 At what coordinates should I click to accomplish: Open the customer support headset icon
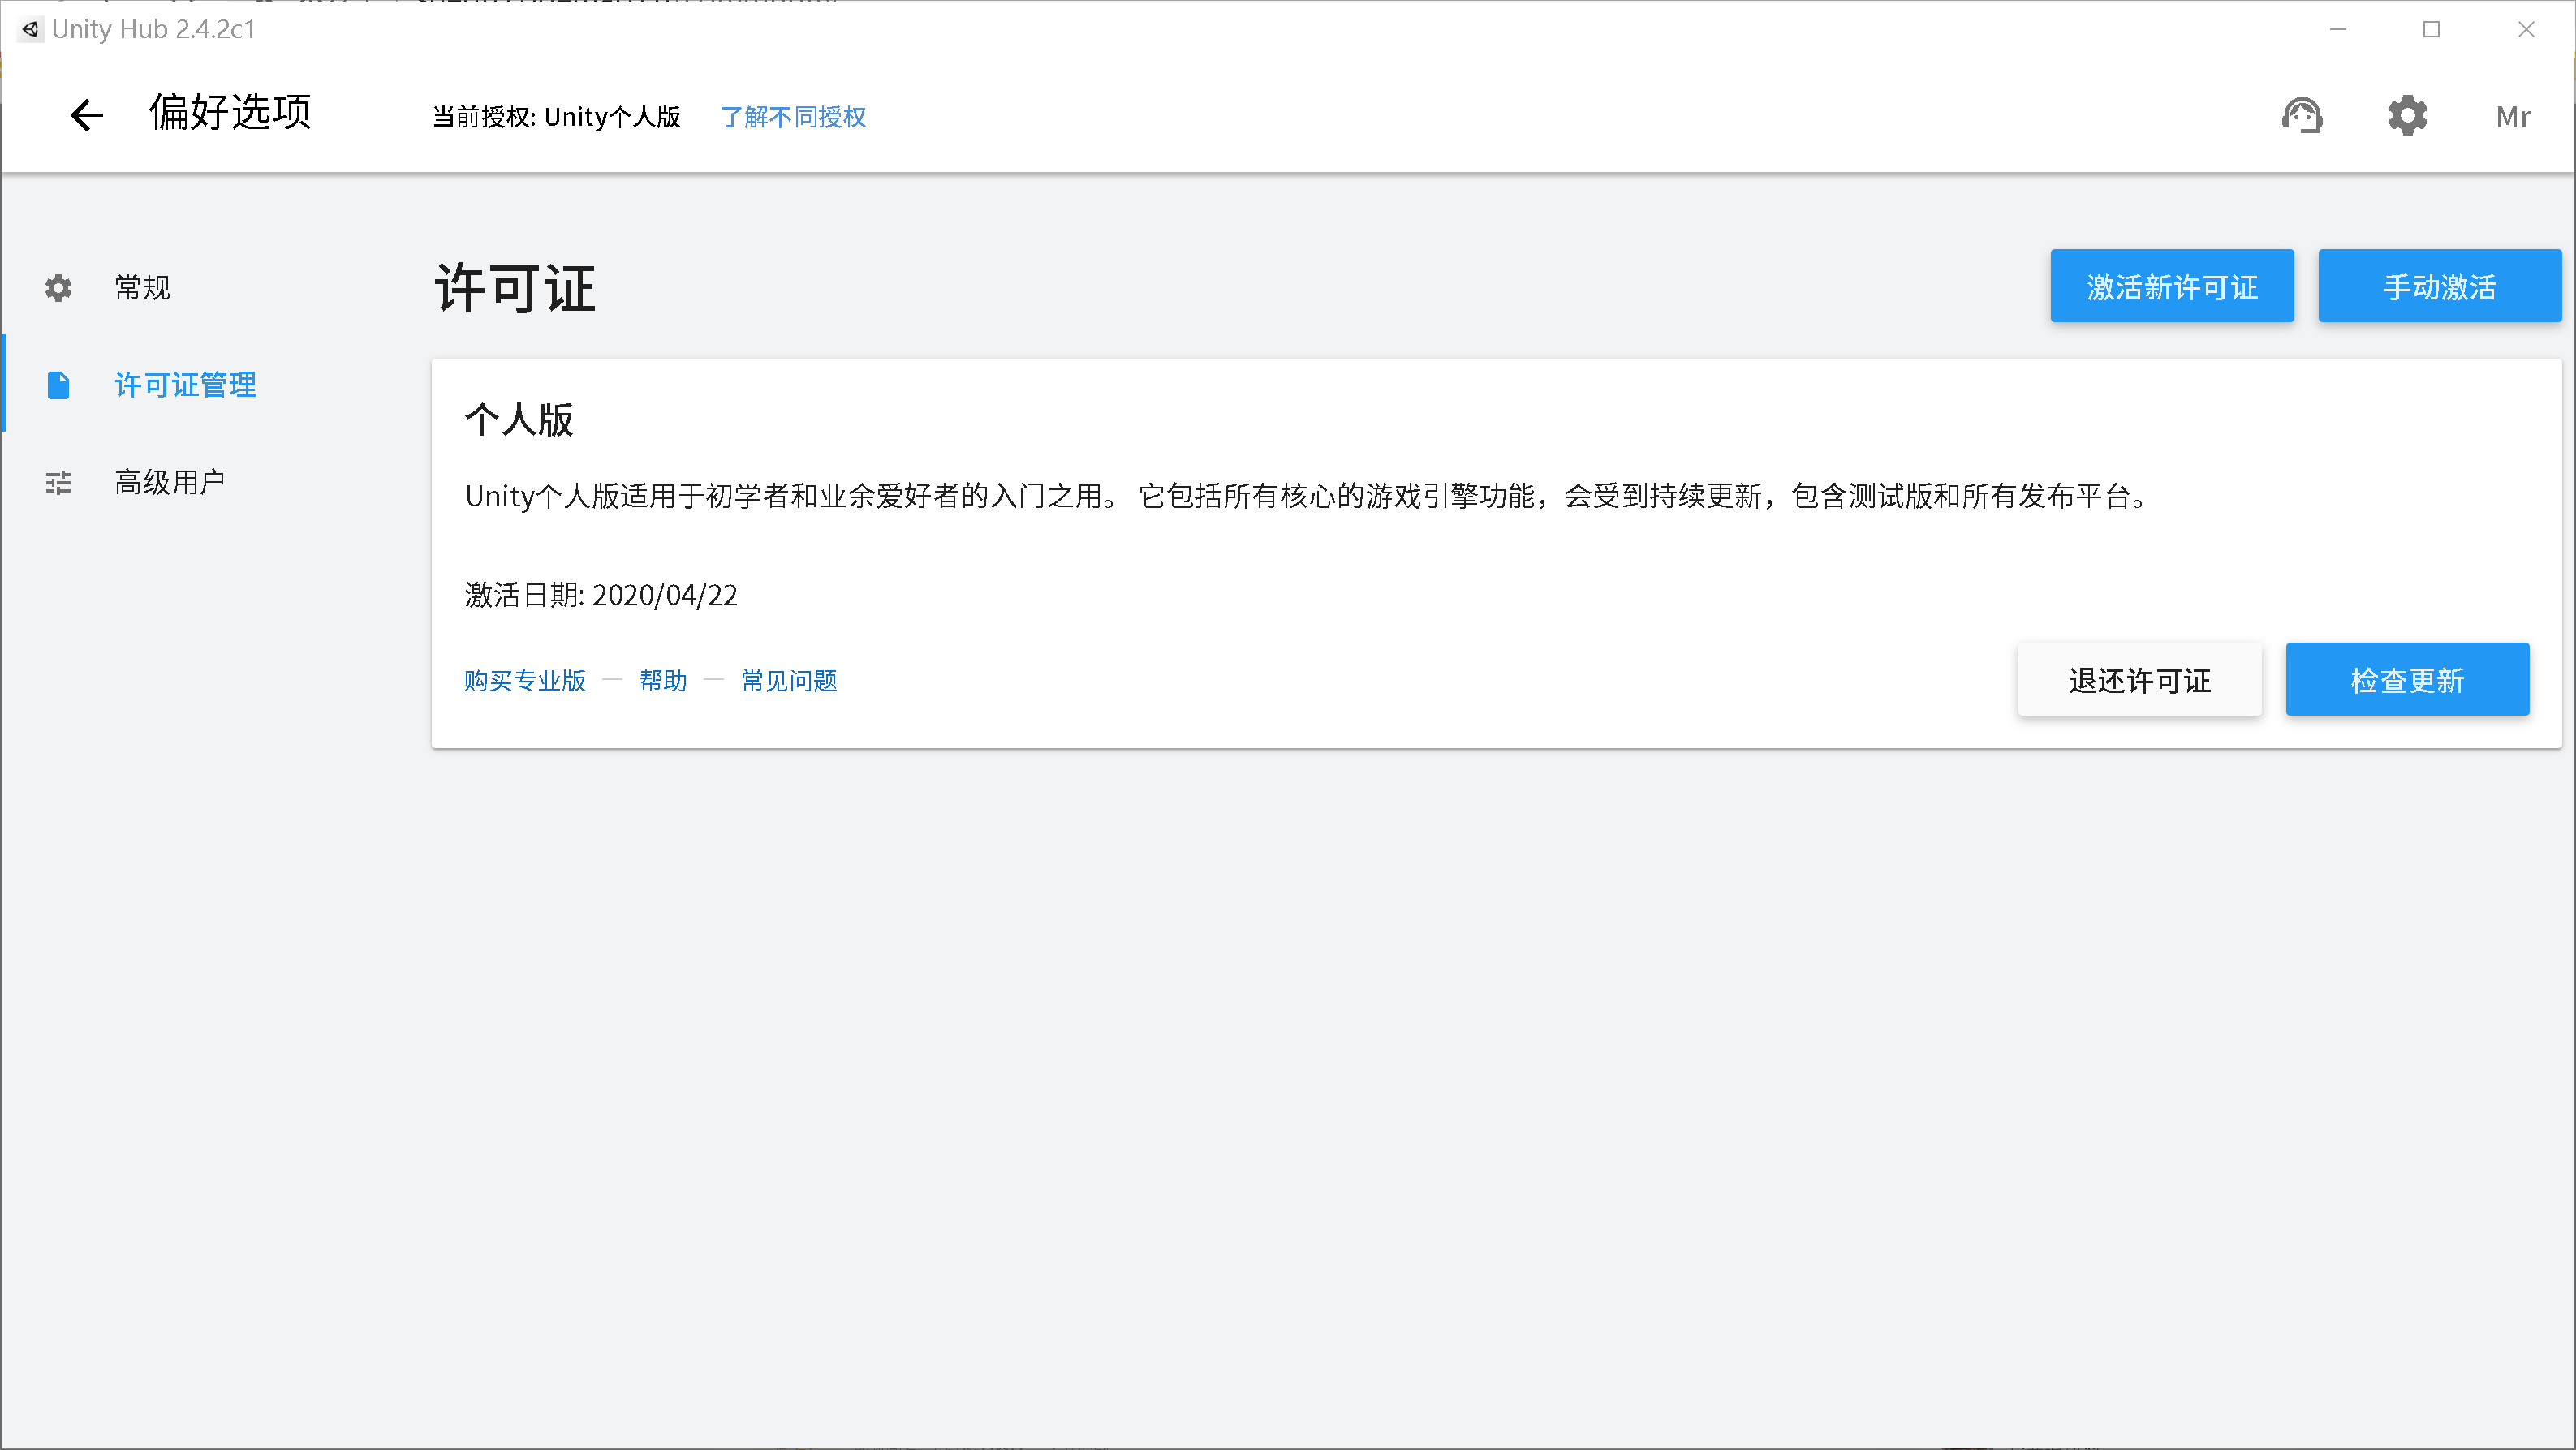pos(2301,116)
